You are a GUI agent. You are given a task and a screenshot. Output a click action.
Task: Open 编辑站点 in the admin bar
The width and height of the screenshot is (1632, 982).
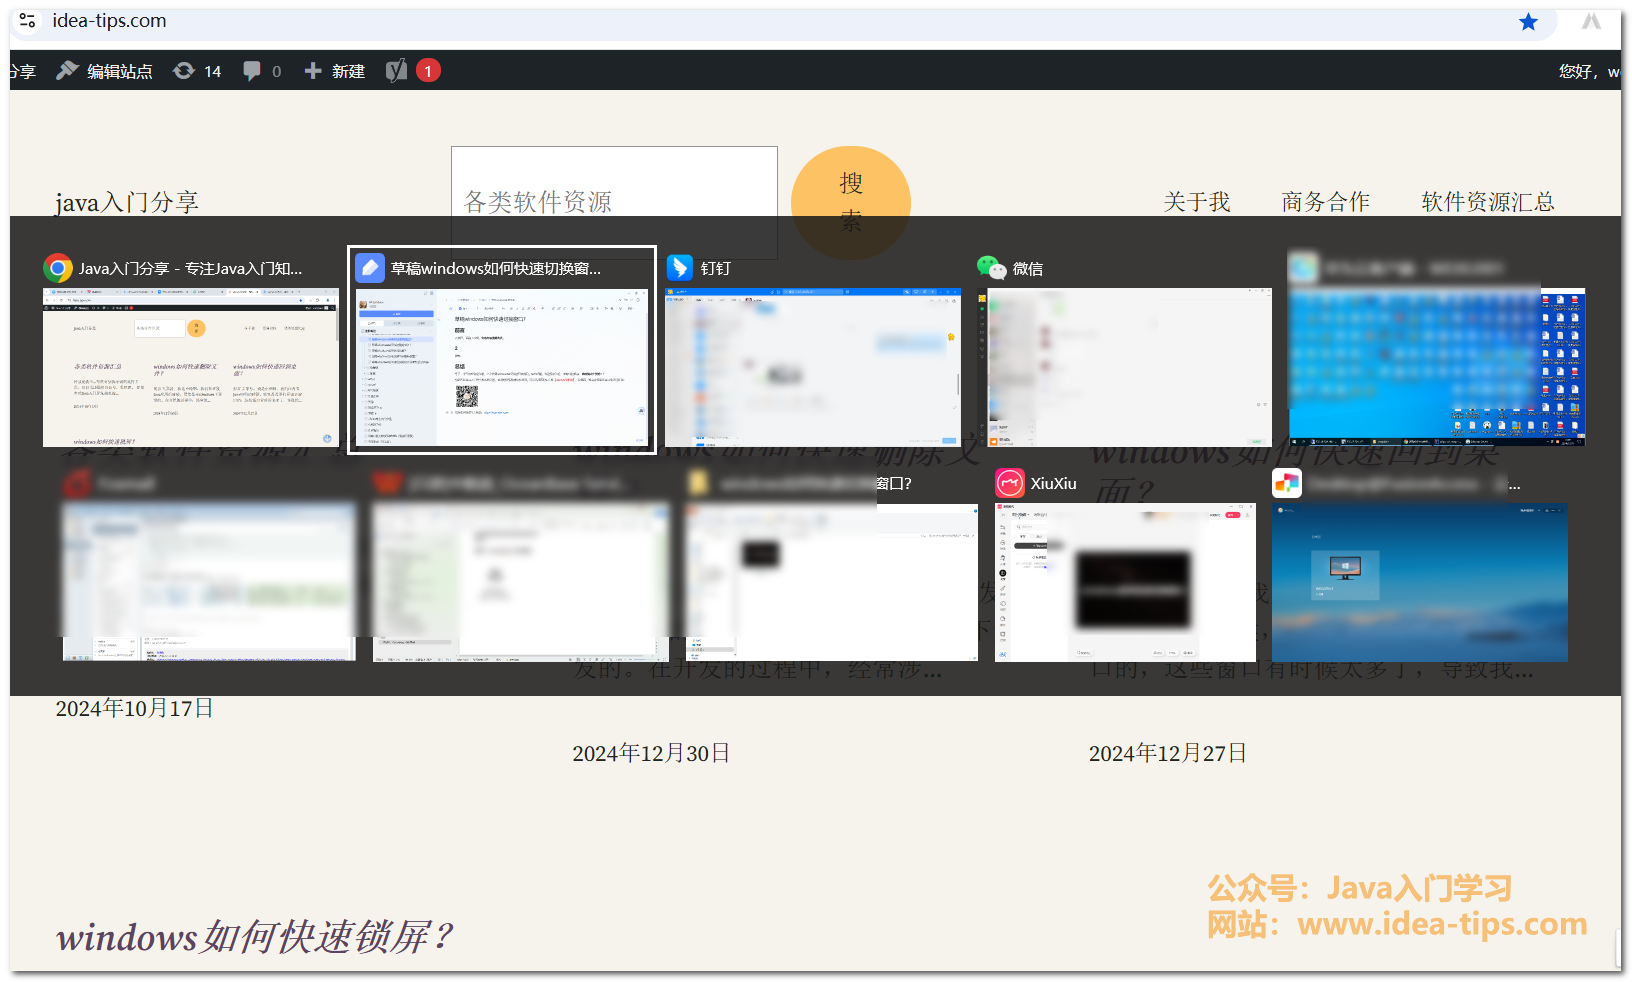[105, 71]
